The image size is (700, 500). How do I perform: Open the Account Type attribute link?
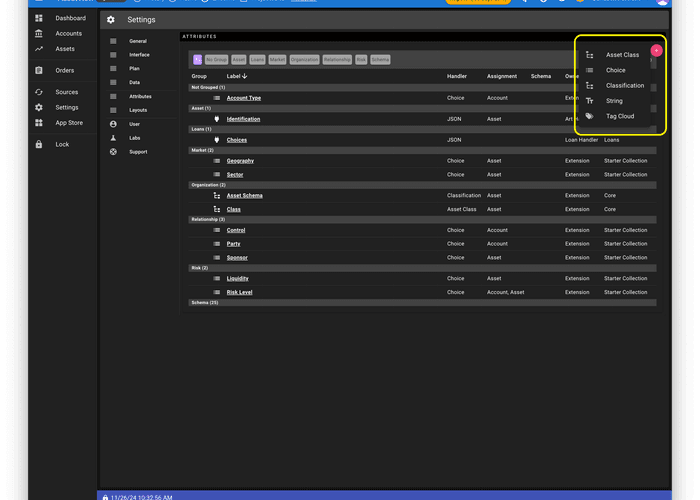point(243,98)
